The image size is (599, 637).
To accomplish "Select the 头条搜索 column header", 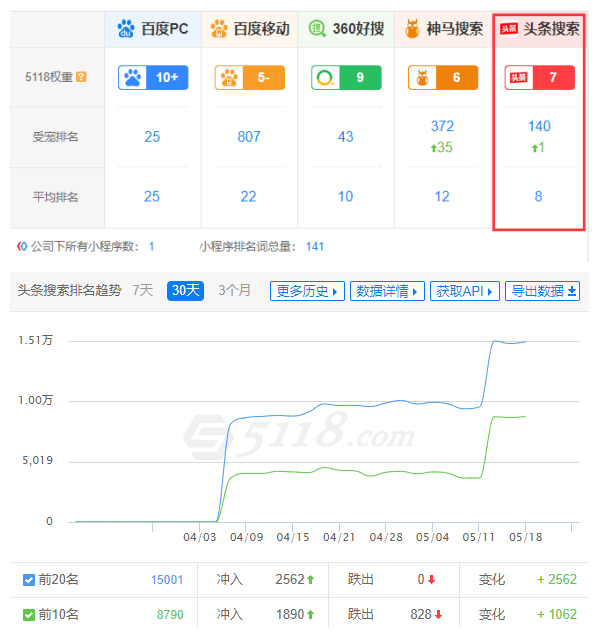I will [x=539, y=29].
